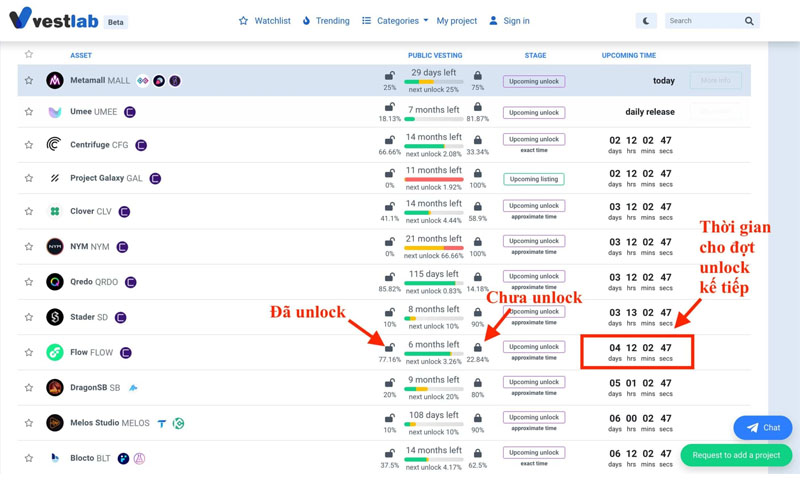Open the Centrifuge CFG project link
The height and width of the screenshot is (480, 800).
pyautogui.click(x=99, y=145)
